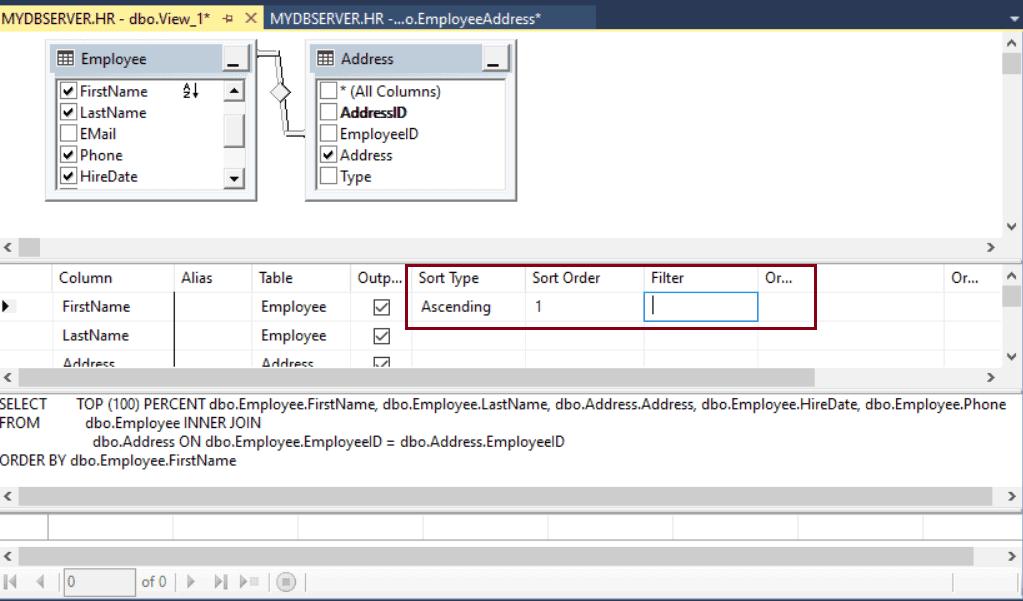Go to first record in navigator

(x=12, y=581)
